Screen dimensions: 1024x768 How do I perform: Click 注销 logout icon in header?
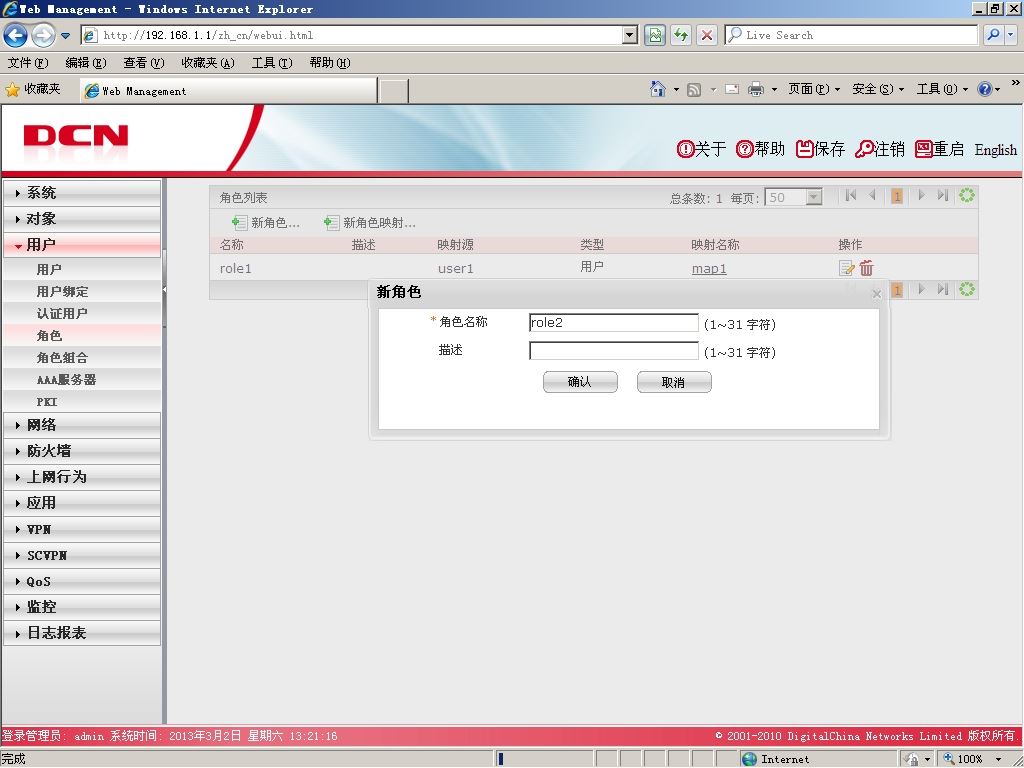coord(880,149)
